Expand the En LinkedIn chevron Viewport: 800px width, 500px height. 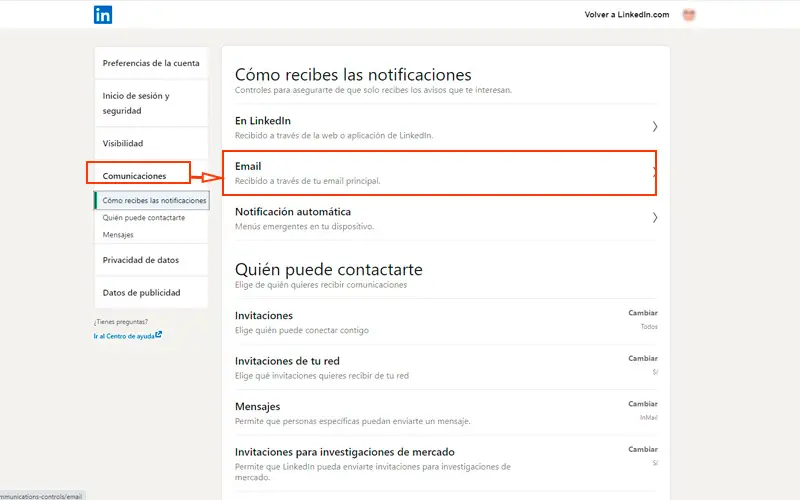(x=655, y=127)
